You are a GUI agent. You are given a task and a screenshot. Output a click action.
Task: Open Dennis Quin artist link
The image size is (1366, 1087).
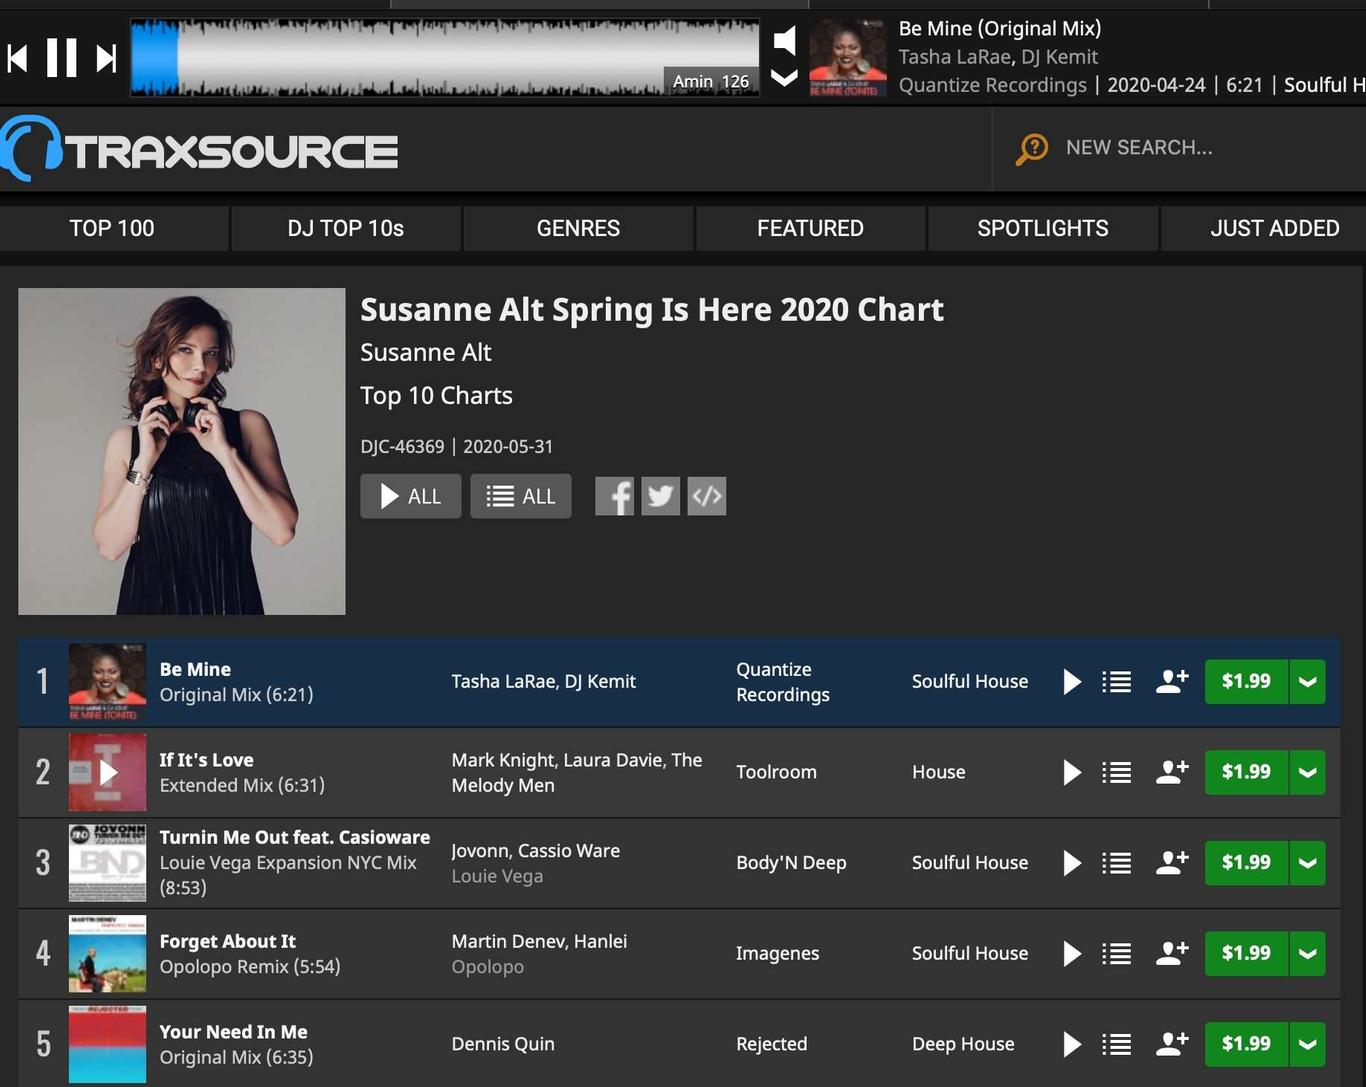click(x=503, y=1044)
